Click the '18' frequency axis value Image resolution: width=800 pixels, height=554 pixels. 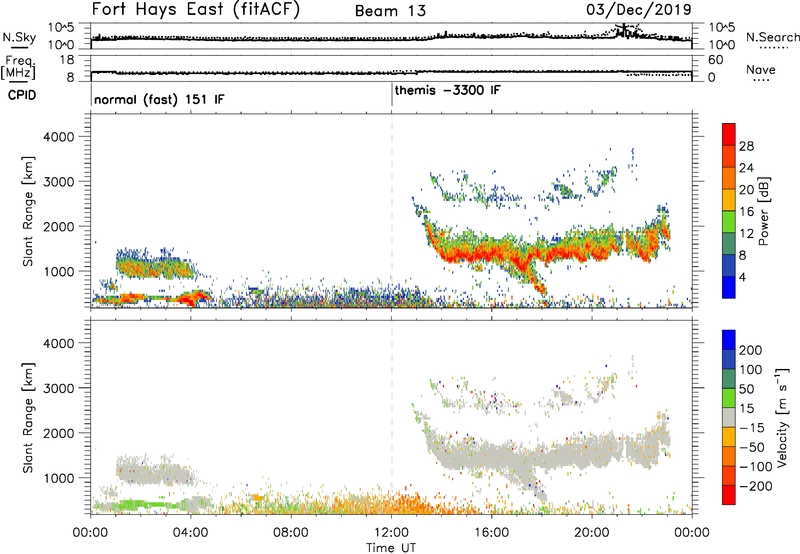pos(67,60)
